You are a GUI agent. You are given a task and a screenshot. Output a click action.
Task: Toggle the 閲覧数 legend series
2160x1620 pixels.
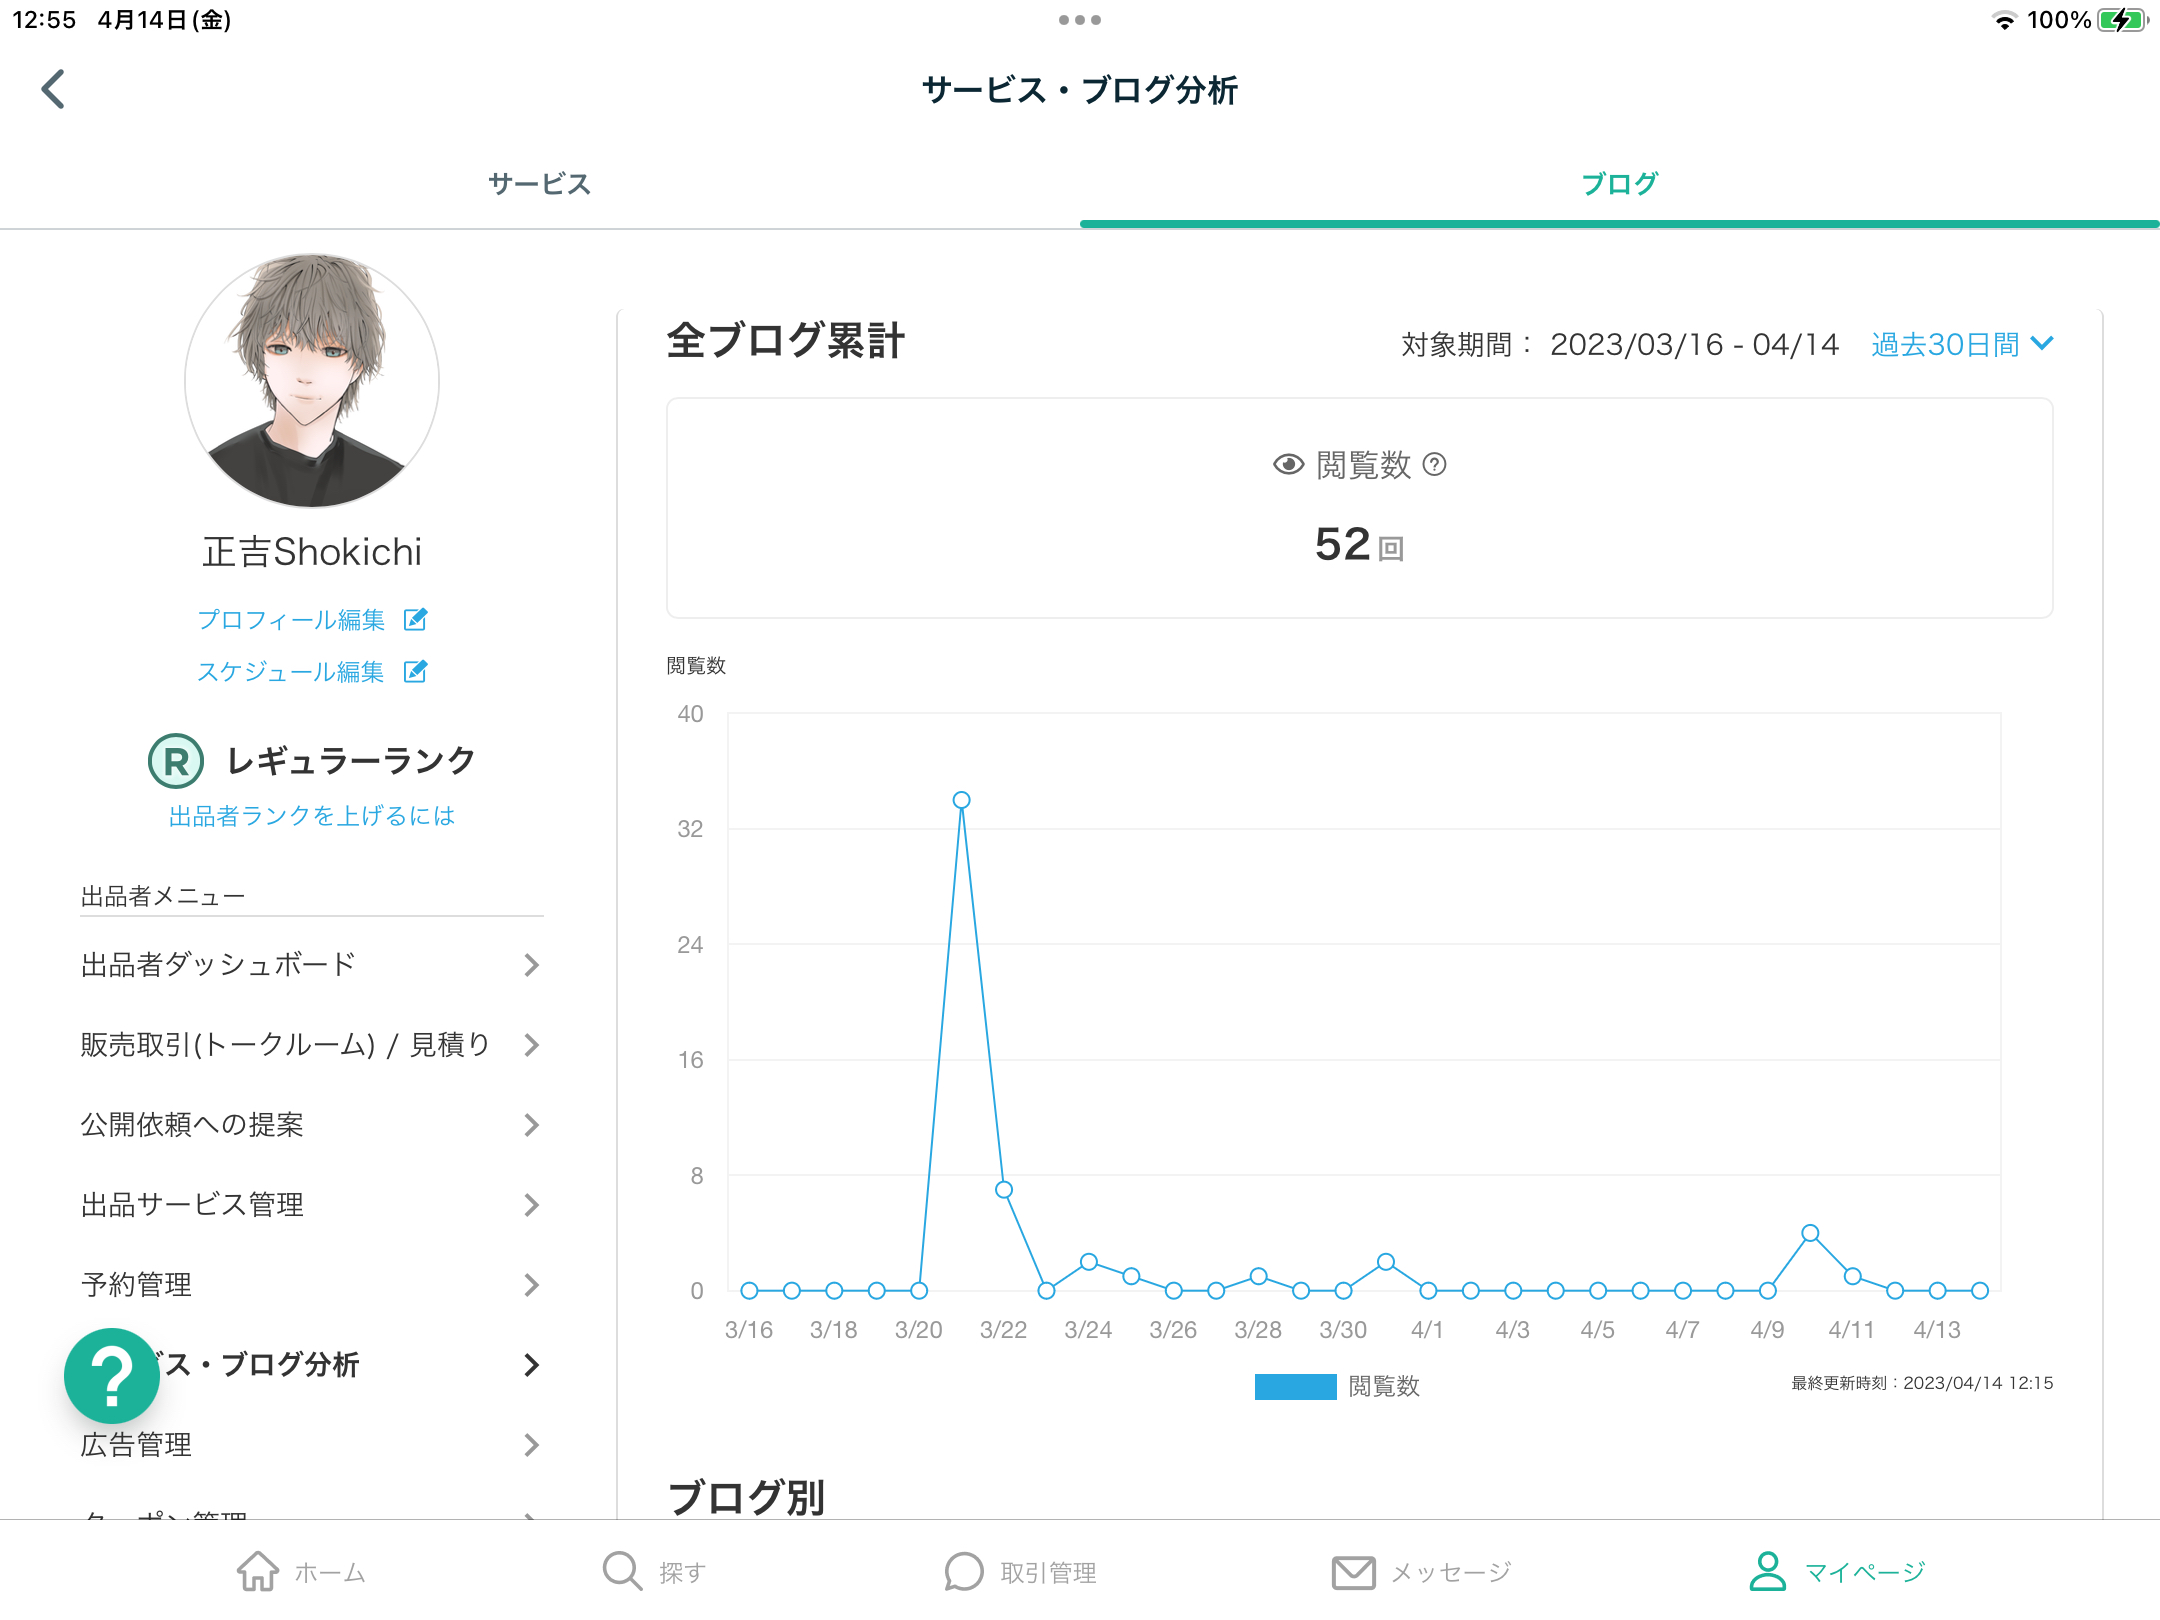click(1296, 1387)
